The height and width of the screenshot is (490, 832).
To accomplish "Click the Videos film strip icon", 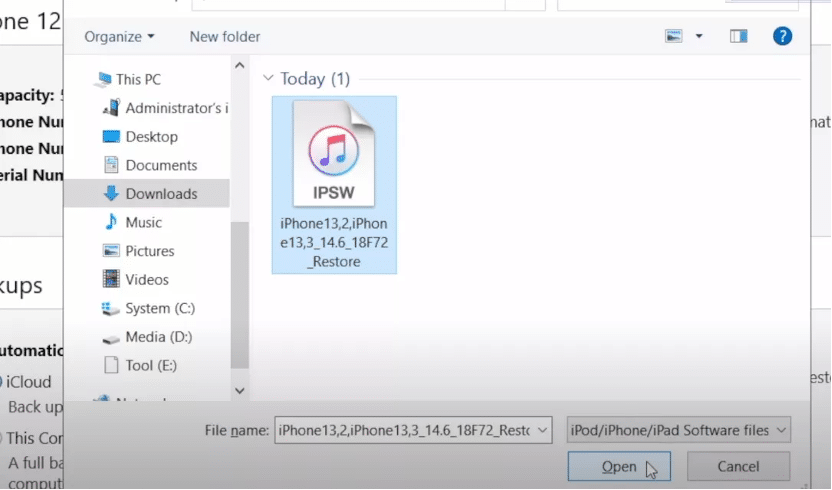I will pyautogui.click(x=111, y=279).
